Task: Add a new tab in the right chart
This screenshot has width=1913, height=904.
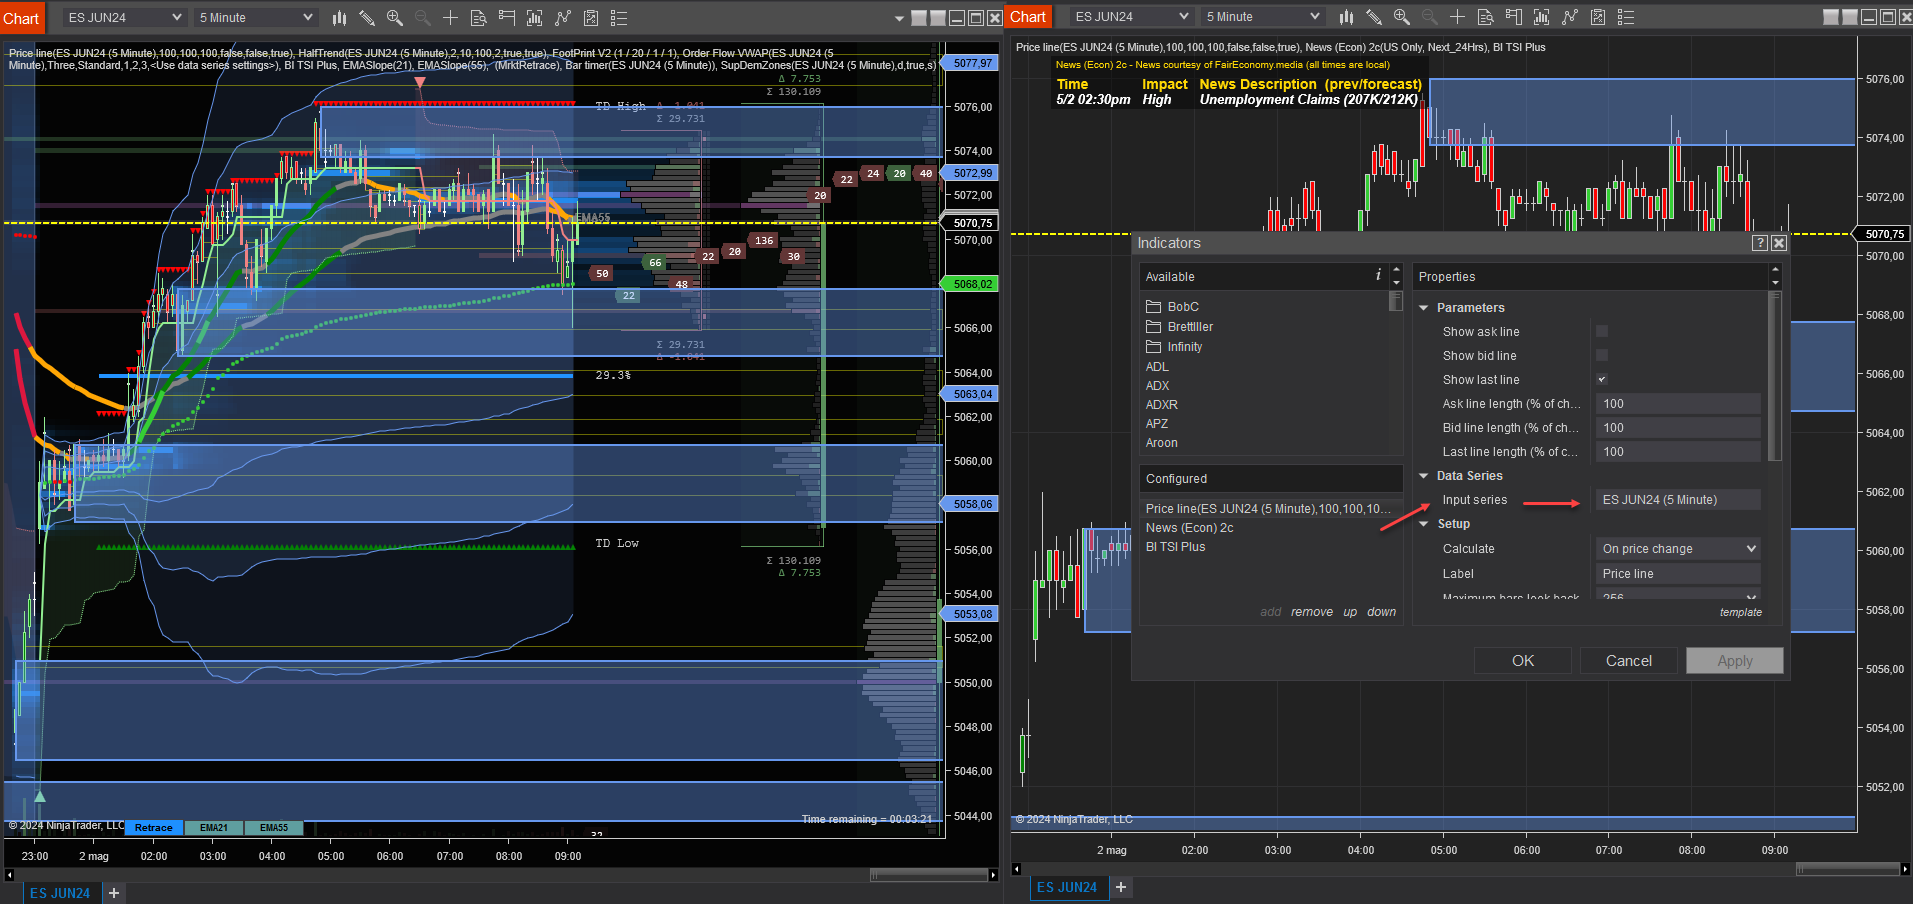Action: pos(1121,887)
